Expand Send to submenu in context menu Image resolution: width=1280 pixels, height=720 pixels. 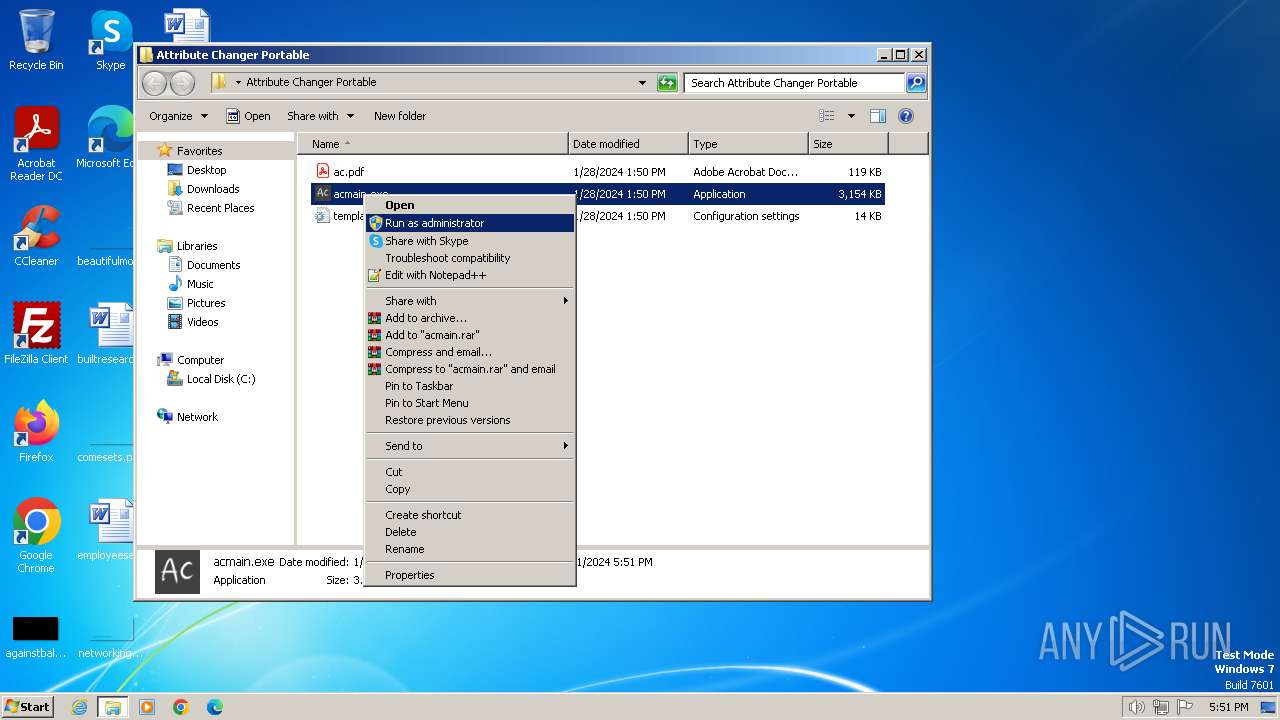pyautogui.click(x=470, y=446)
